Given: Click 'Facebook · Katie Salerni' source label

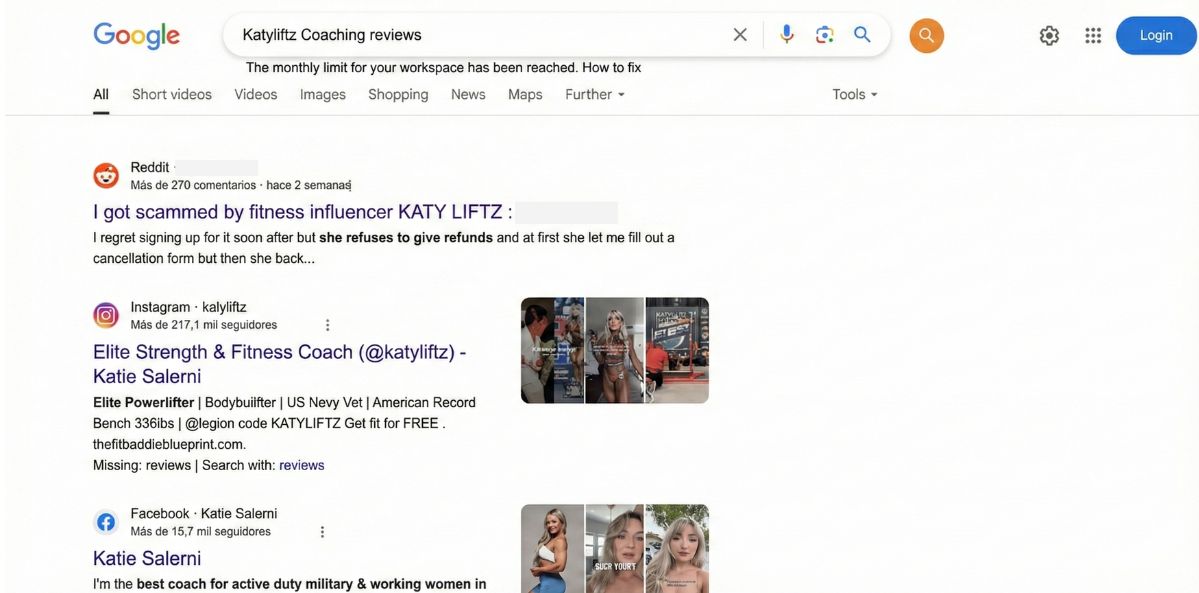Looking at the screenshot, I should [x=204, y=513].
